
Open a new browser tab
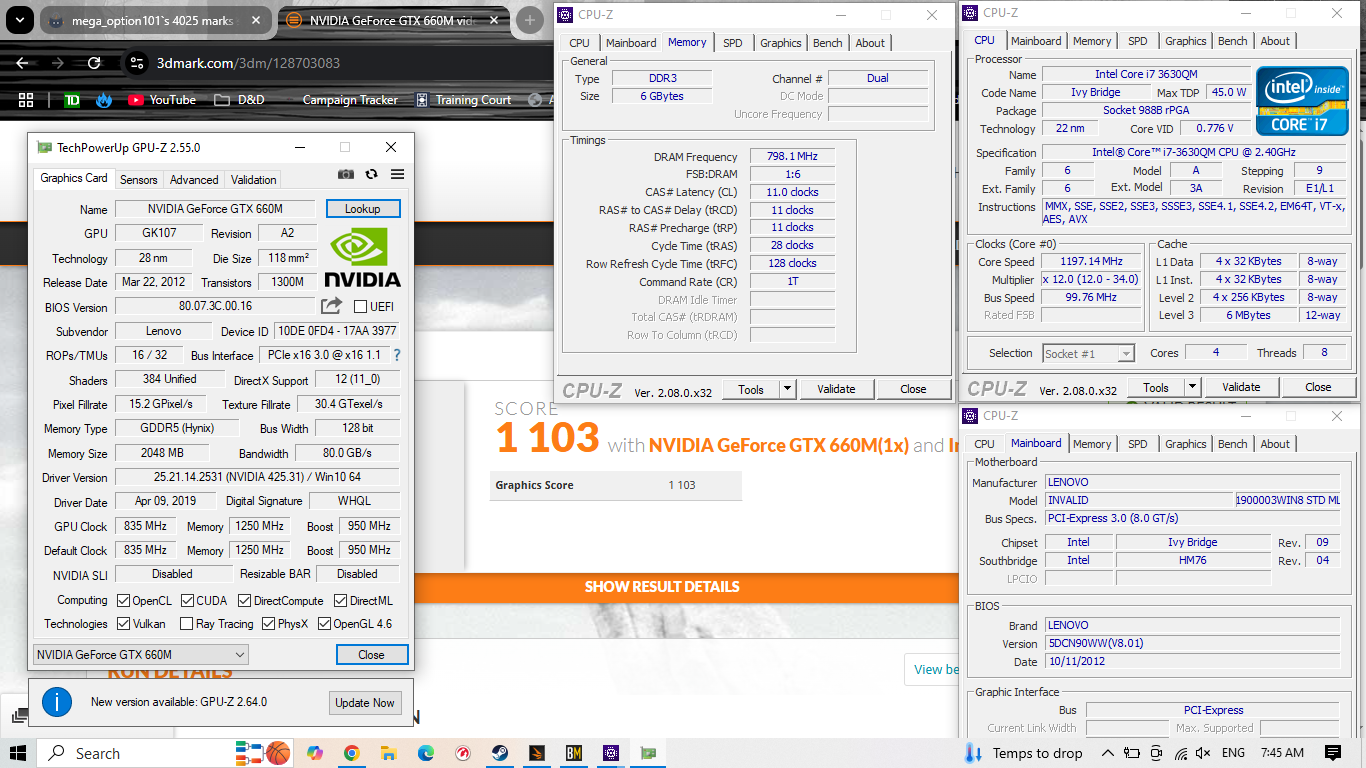click(x=530, y=20)
